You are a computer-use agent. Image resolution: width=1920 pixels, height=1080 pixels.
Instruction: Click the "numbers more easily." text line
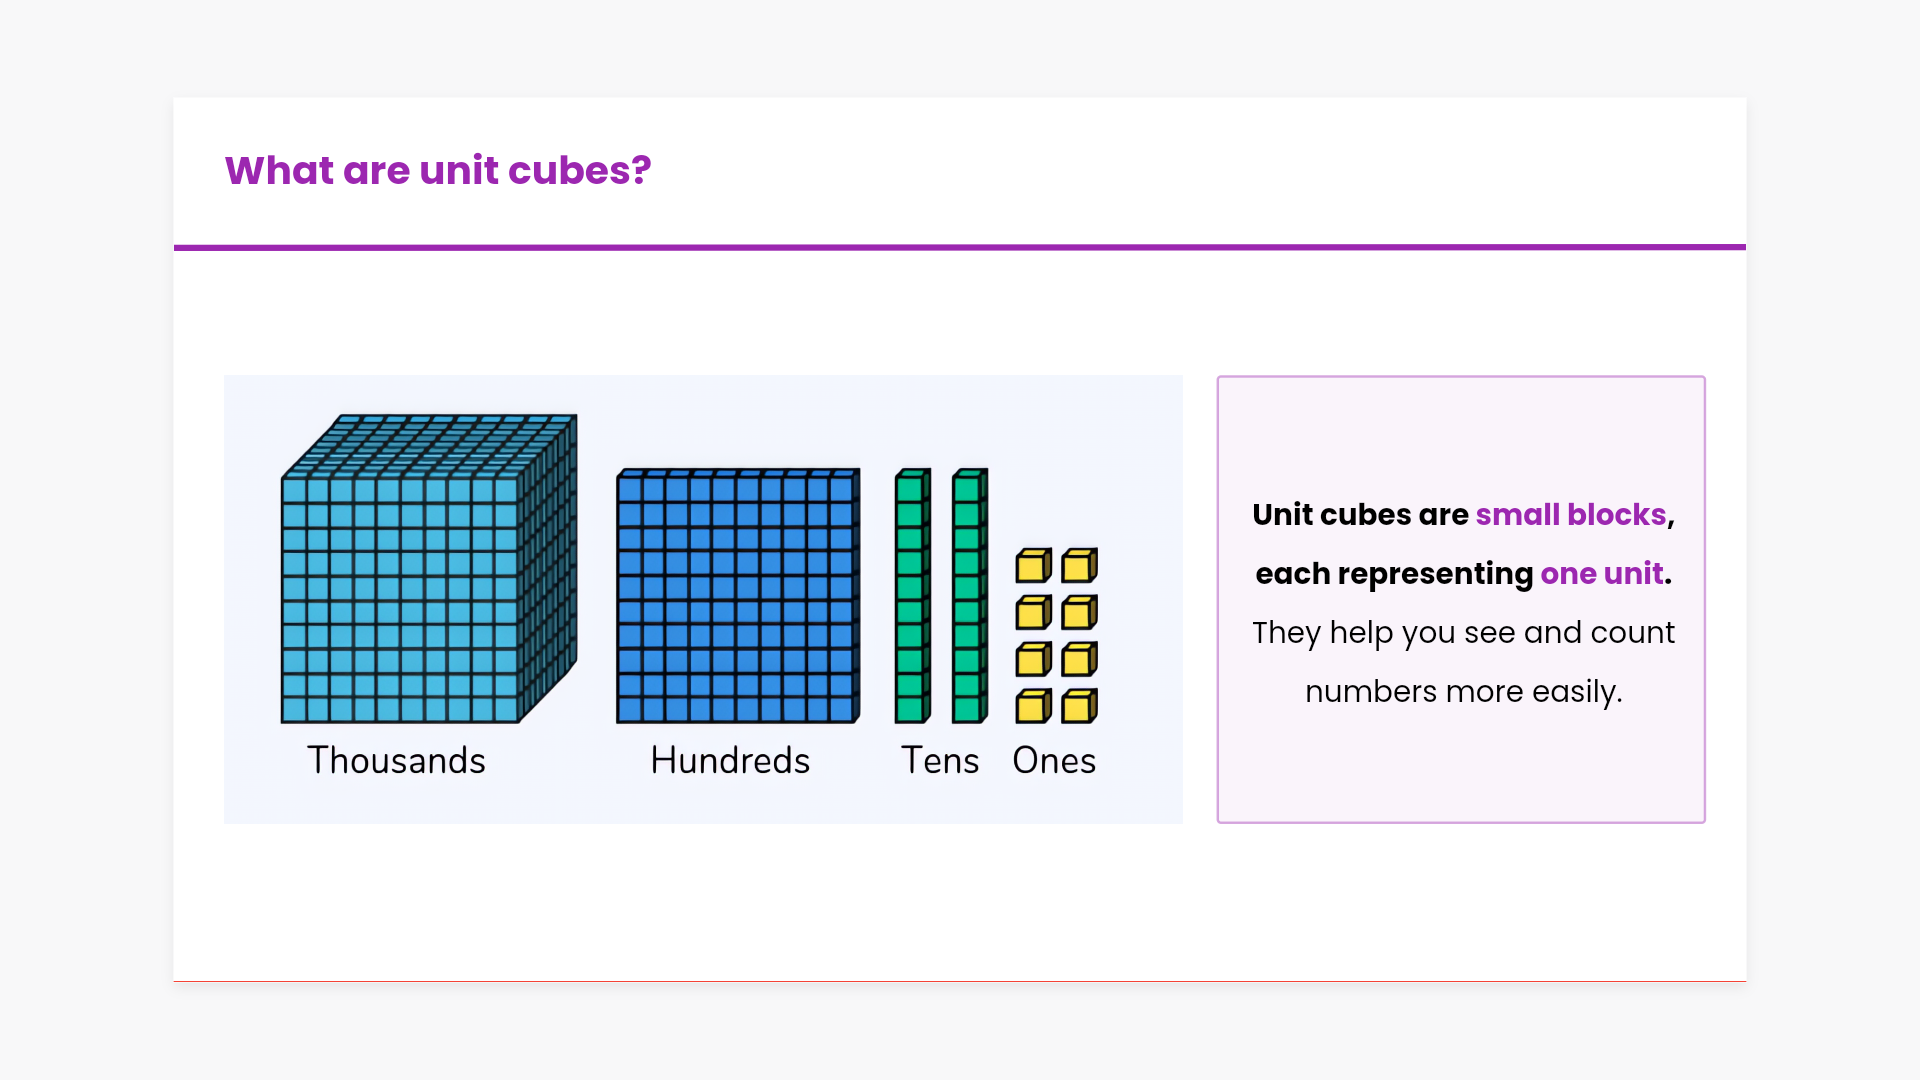[1462, 691]
